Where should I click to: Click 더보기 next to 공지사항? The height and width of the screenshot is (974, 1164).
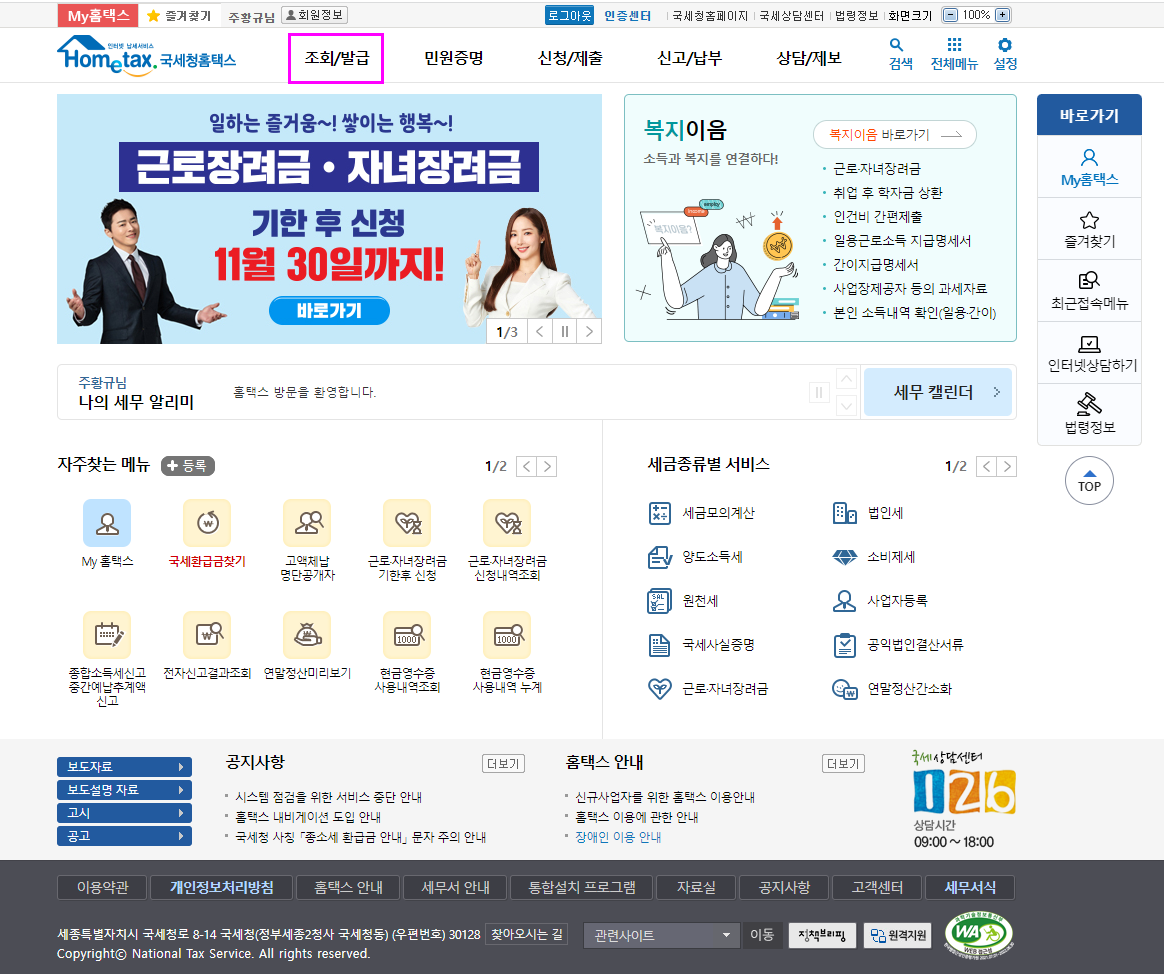click(503, 763)
